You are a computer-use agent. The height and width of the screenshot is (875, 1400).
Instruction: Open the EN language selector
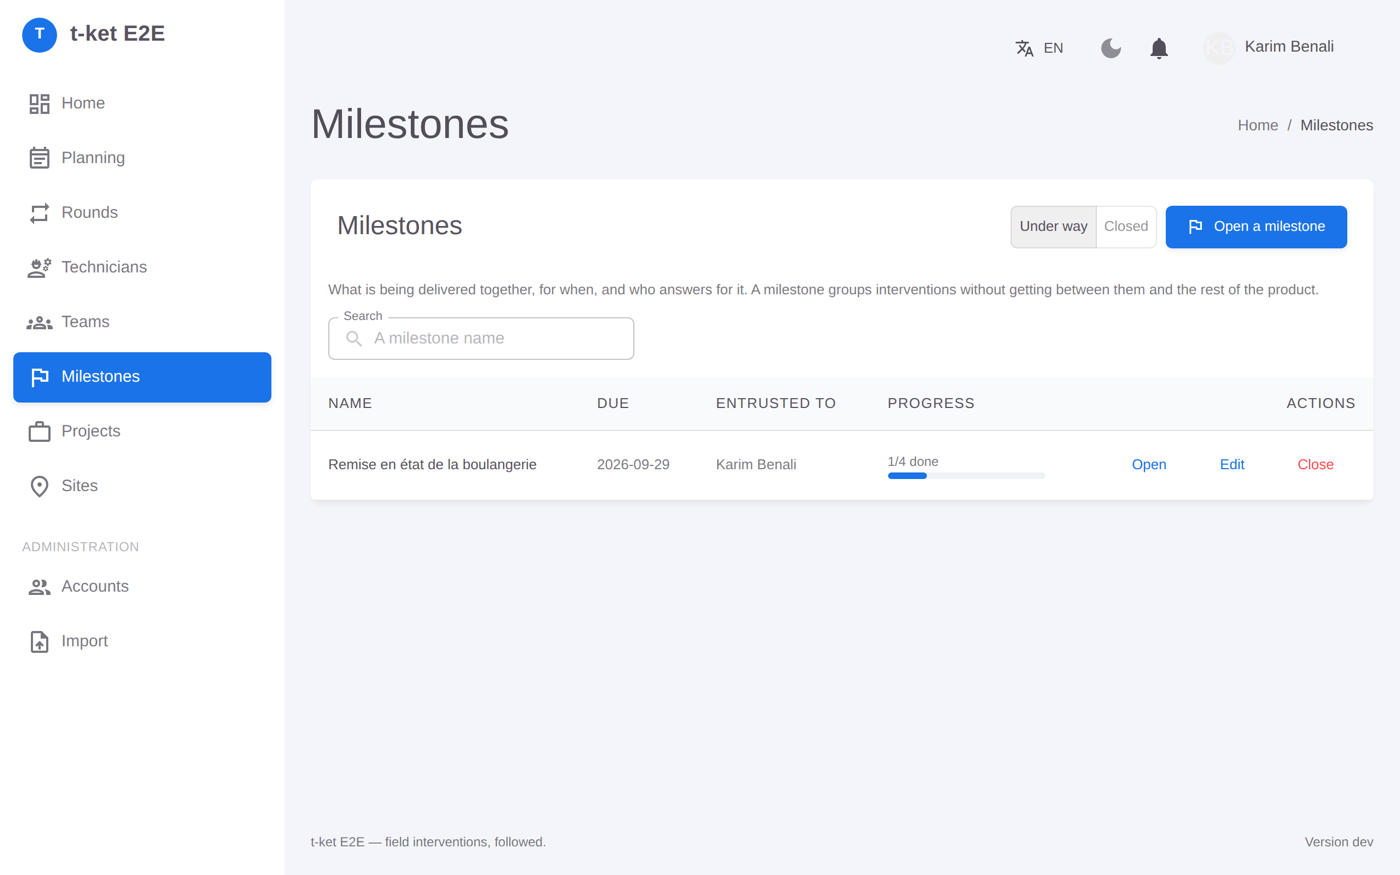[x=1039, y=48]
